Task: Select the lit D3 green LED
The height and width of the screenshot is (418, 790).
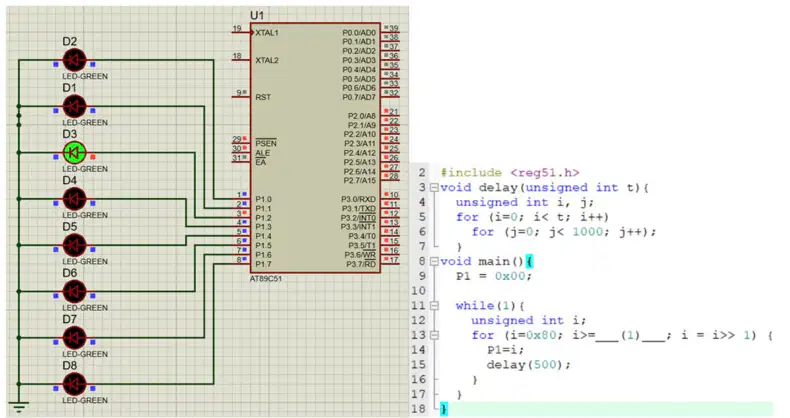Action: coord(74,153)
